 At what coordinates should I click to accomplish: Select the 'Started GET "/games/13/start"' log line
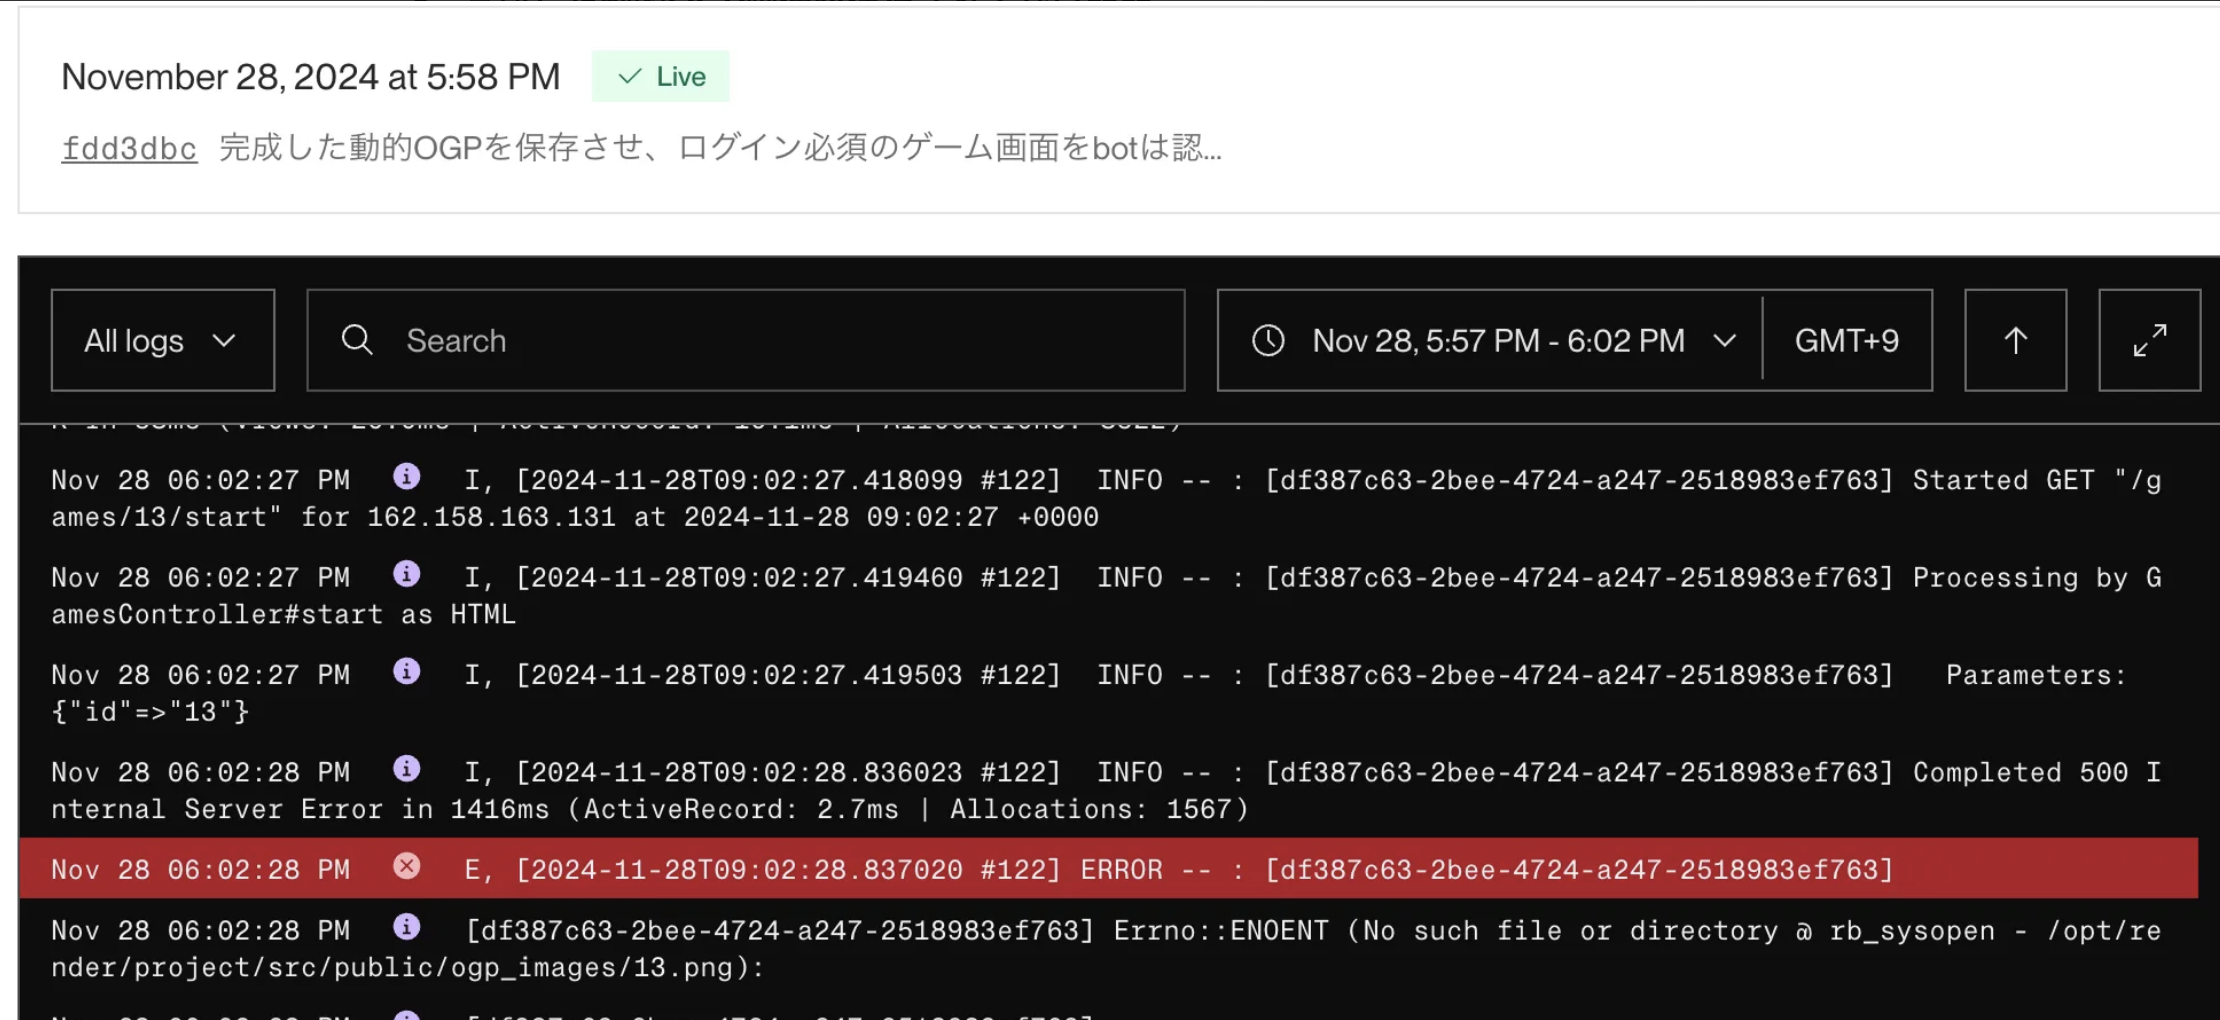coord(1108,498)
